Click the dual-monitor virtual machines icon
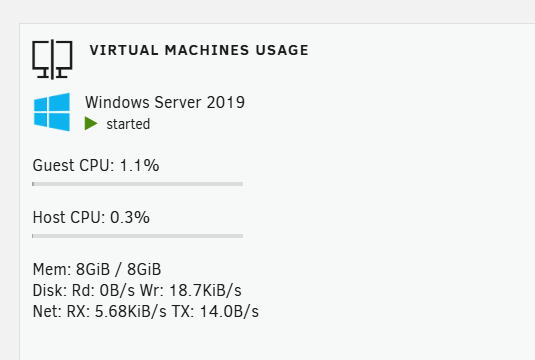The height and width of the screenshot is (360, 535). point(52,59)
